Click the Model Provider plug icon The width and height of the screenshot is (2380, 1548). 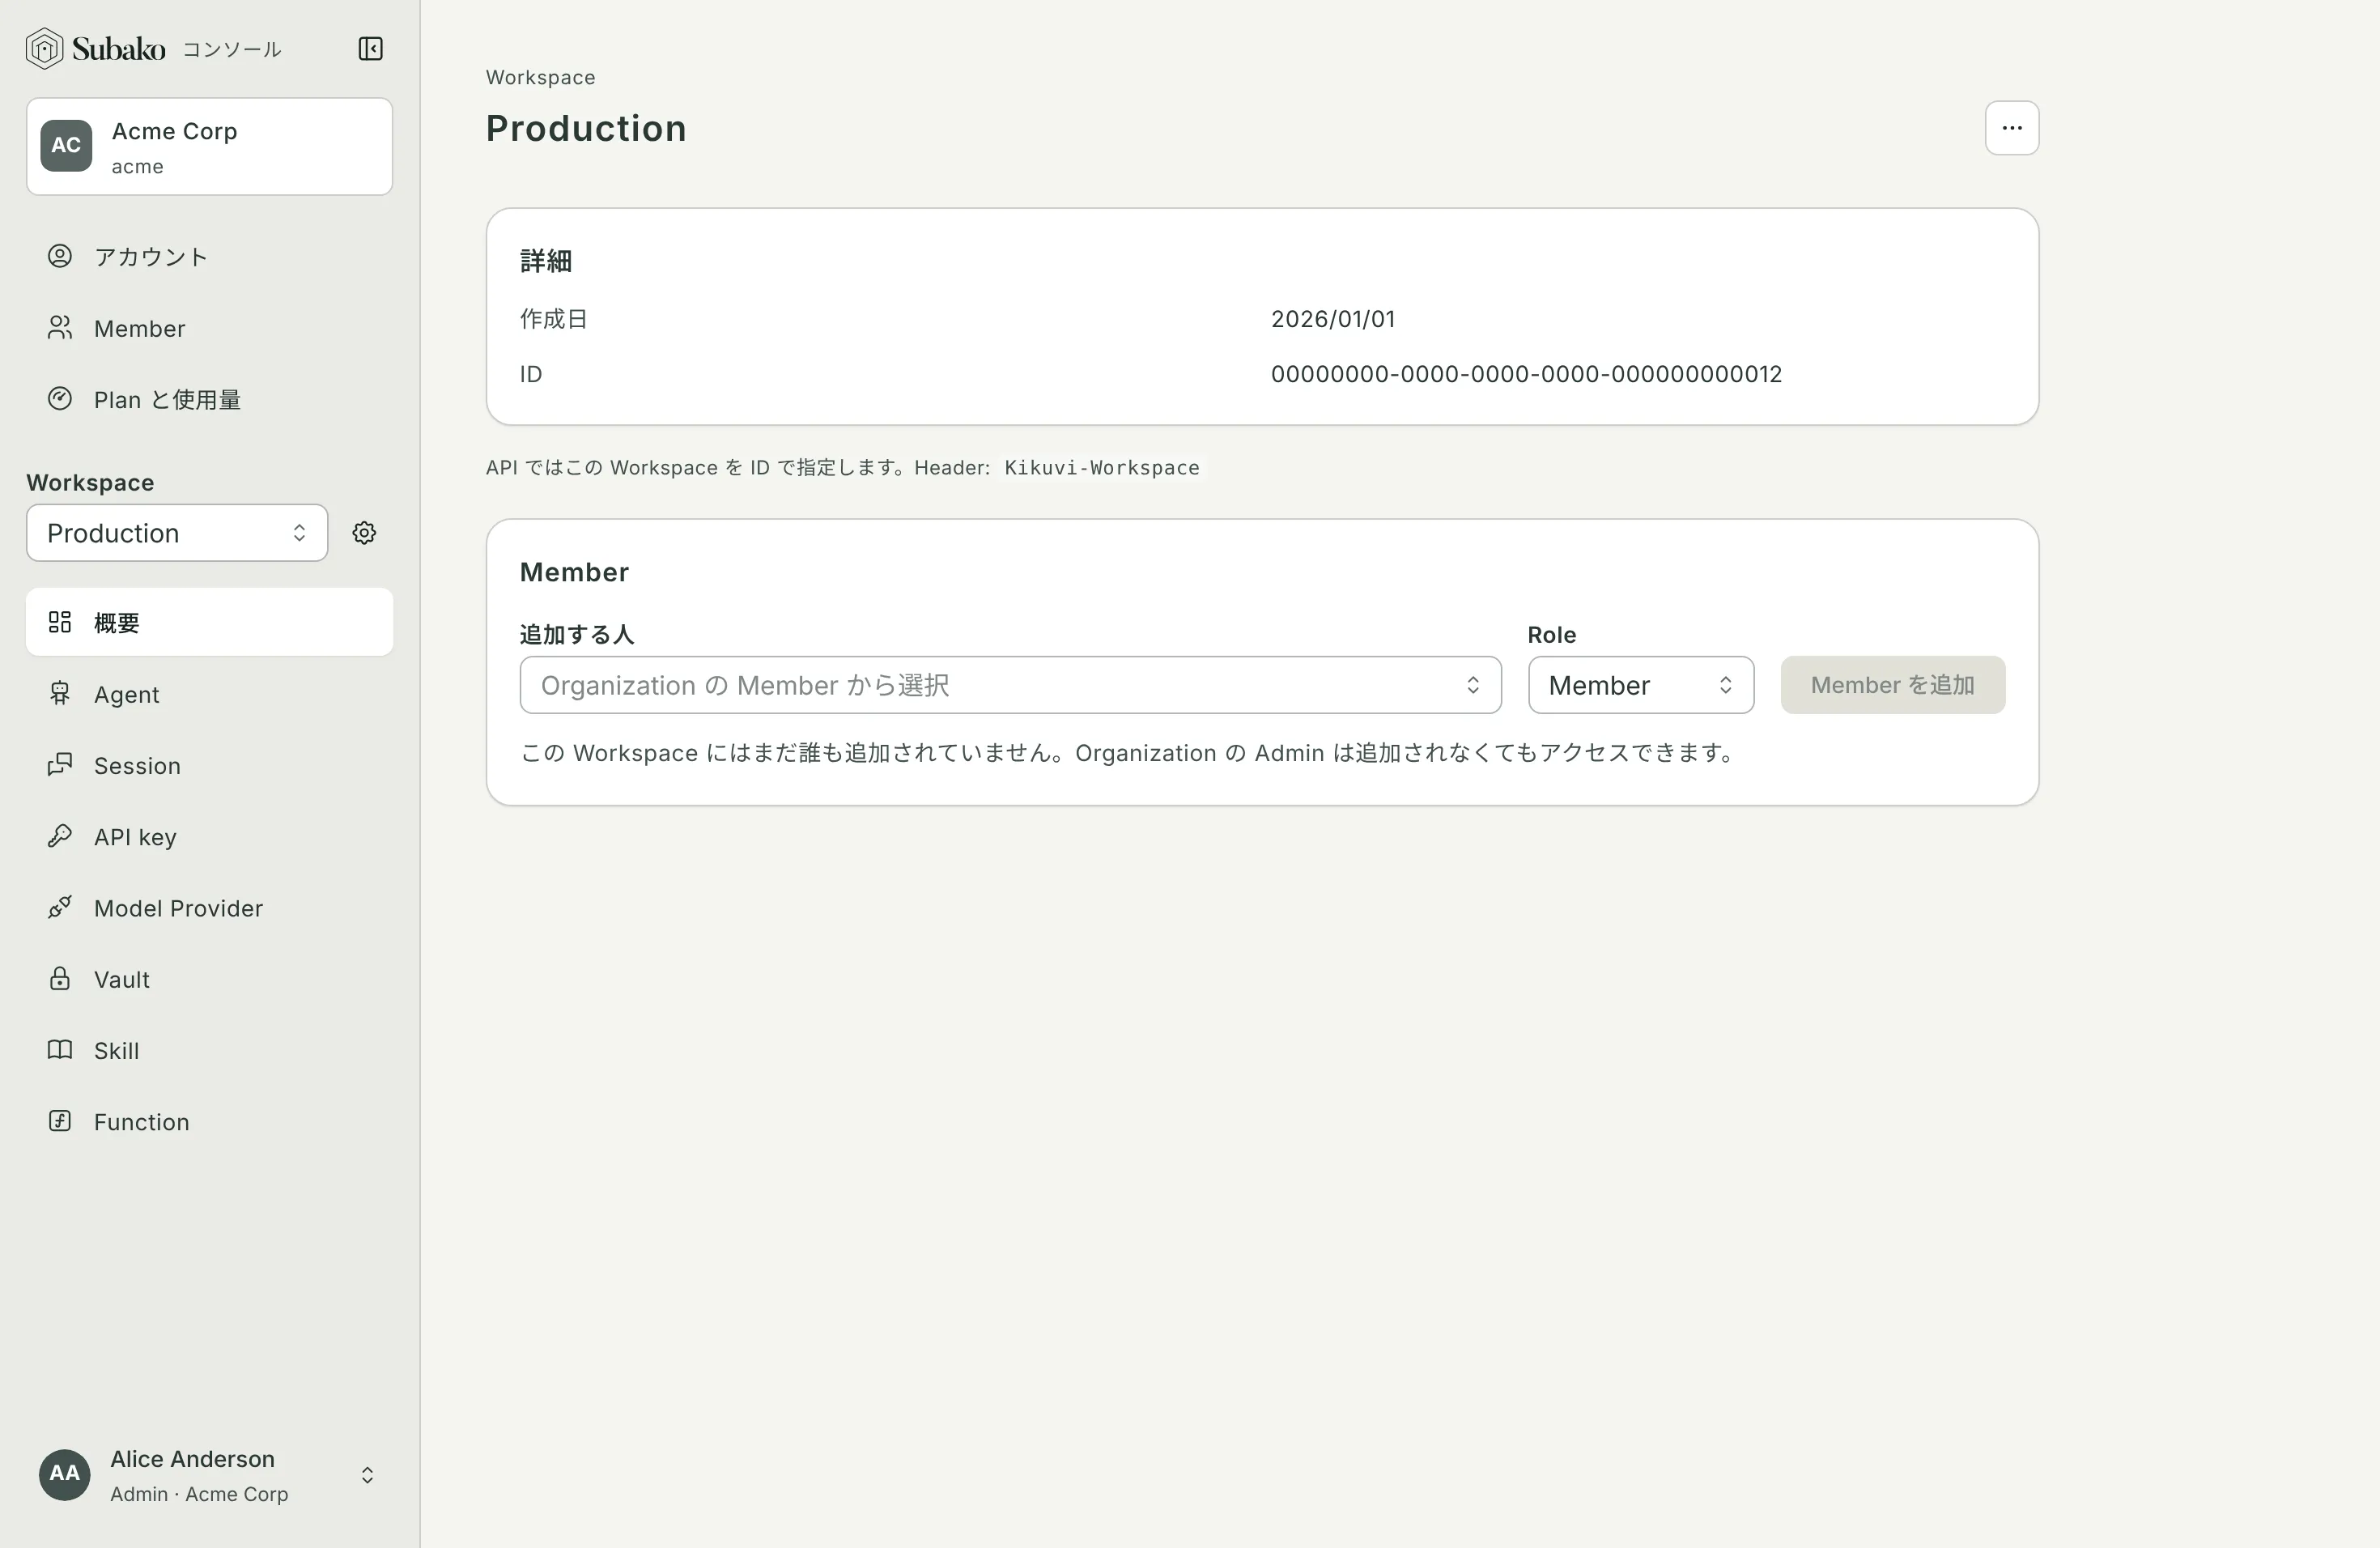(60, 907)
